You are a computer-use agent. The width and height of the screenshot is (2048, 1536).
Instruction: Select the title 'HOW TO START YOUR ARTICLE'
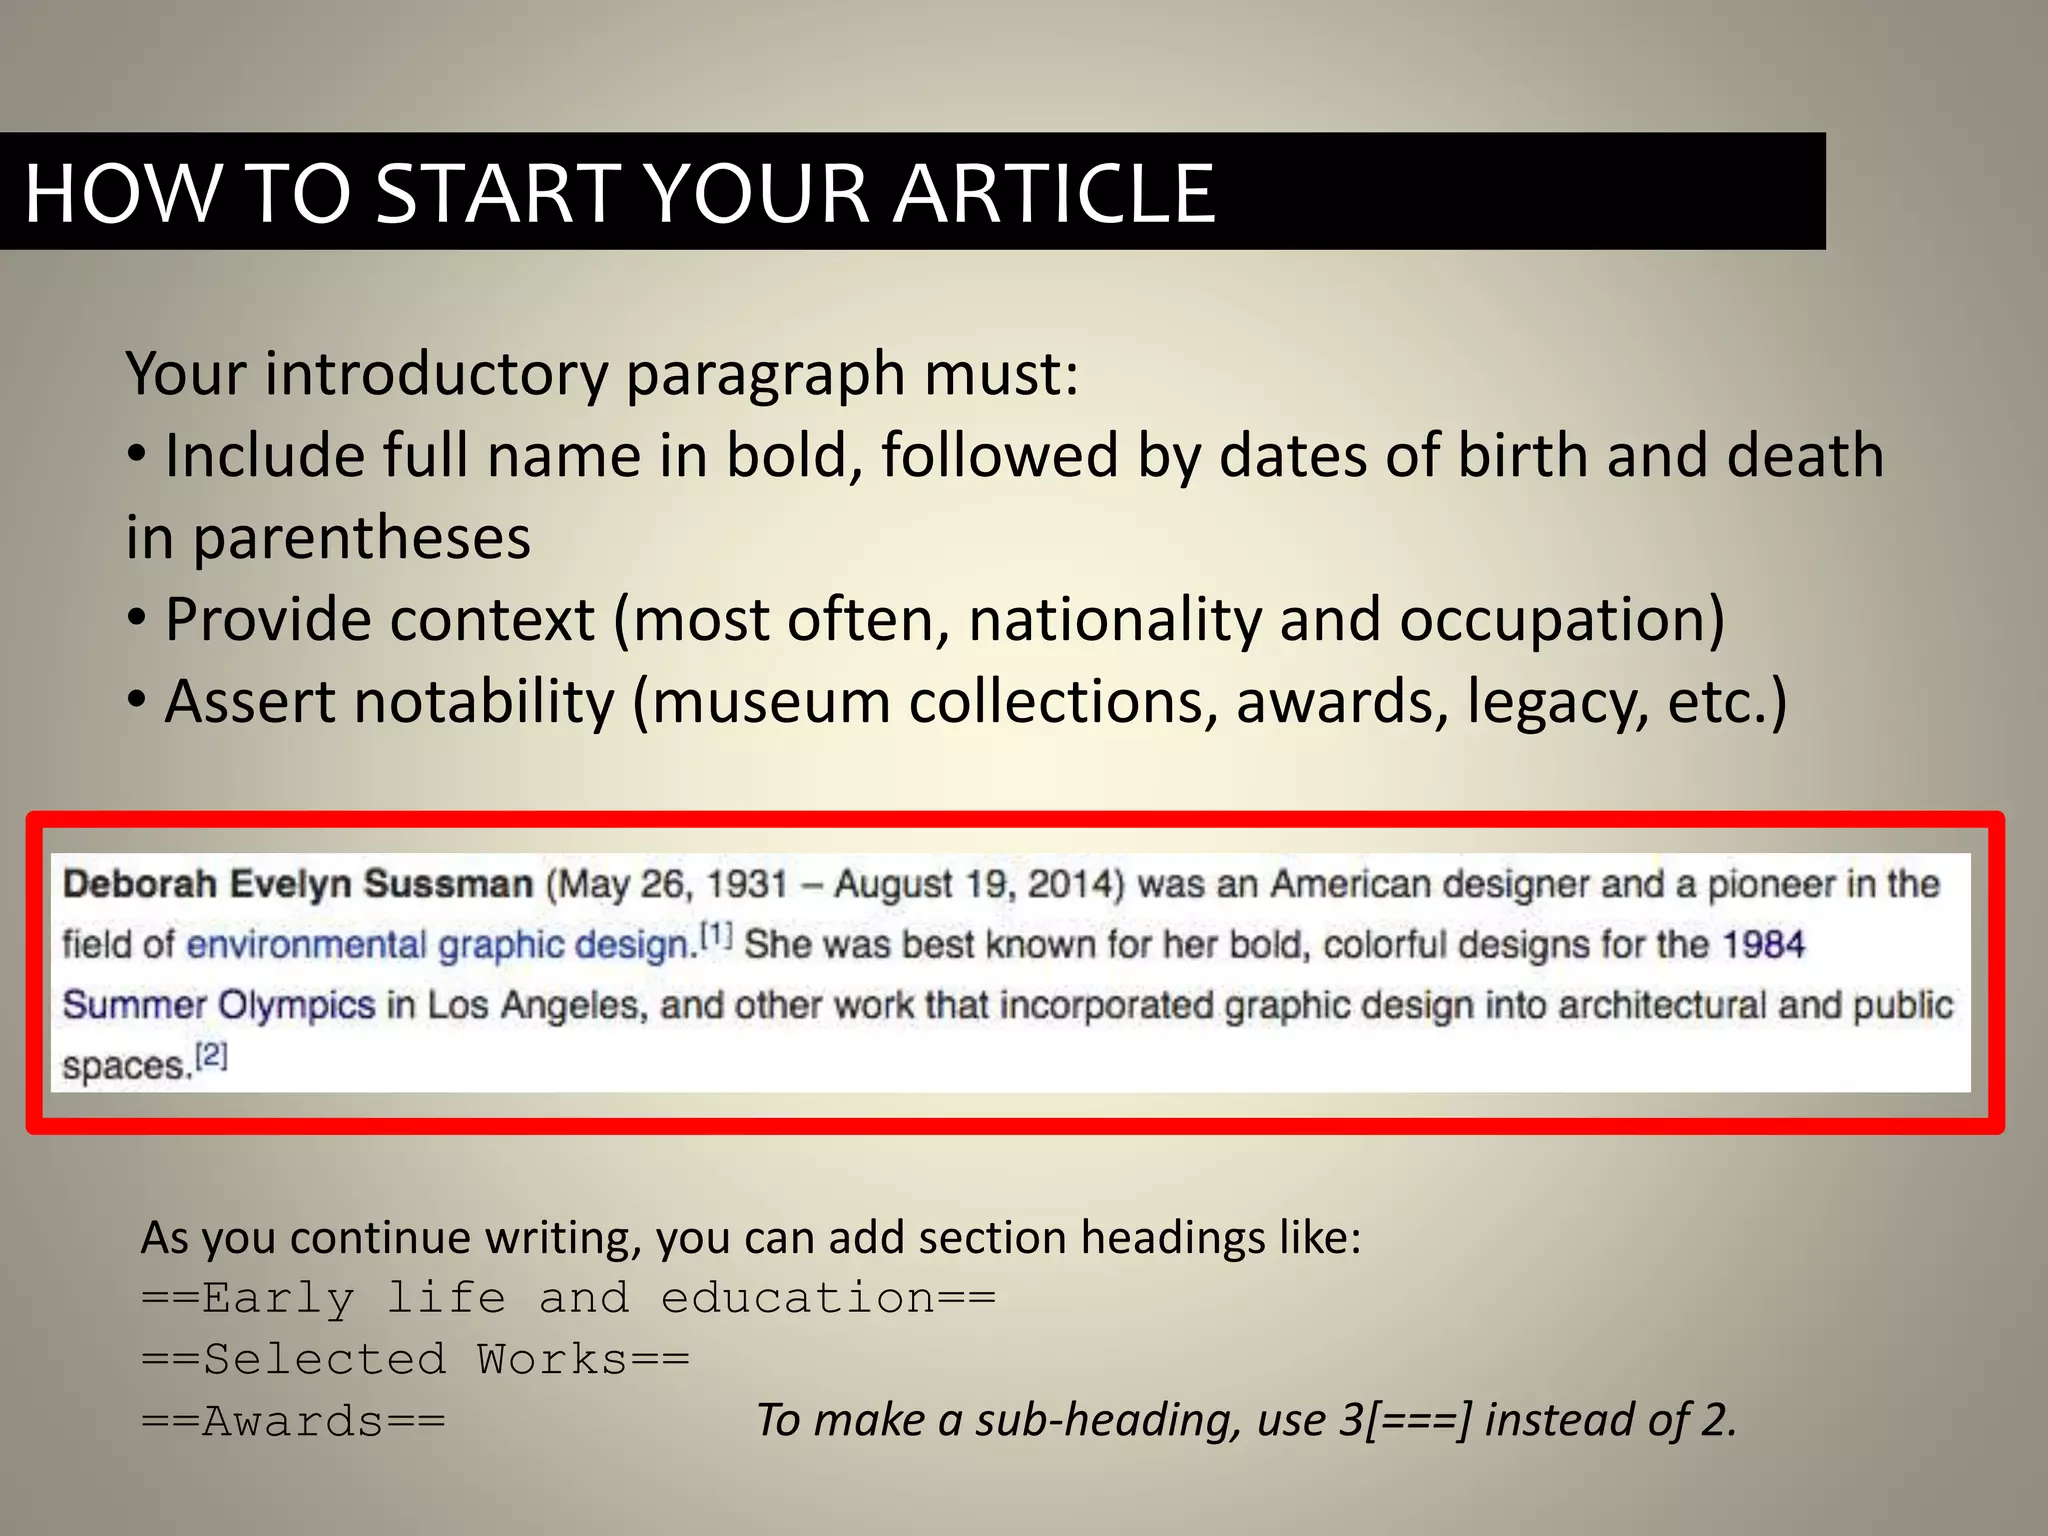click(619, 192)
